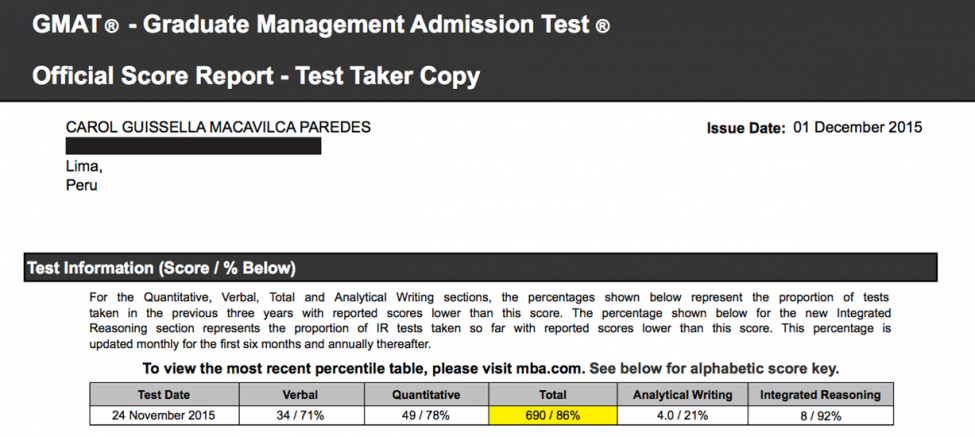Click the Quantitative column header

point(427,394)
